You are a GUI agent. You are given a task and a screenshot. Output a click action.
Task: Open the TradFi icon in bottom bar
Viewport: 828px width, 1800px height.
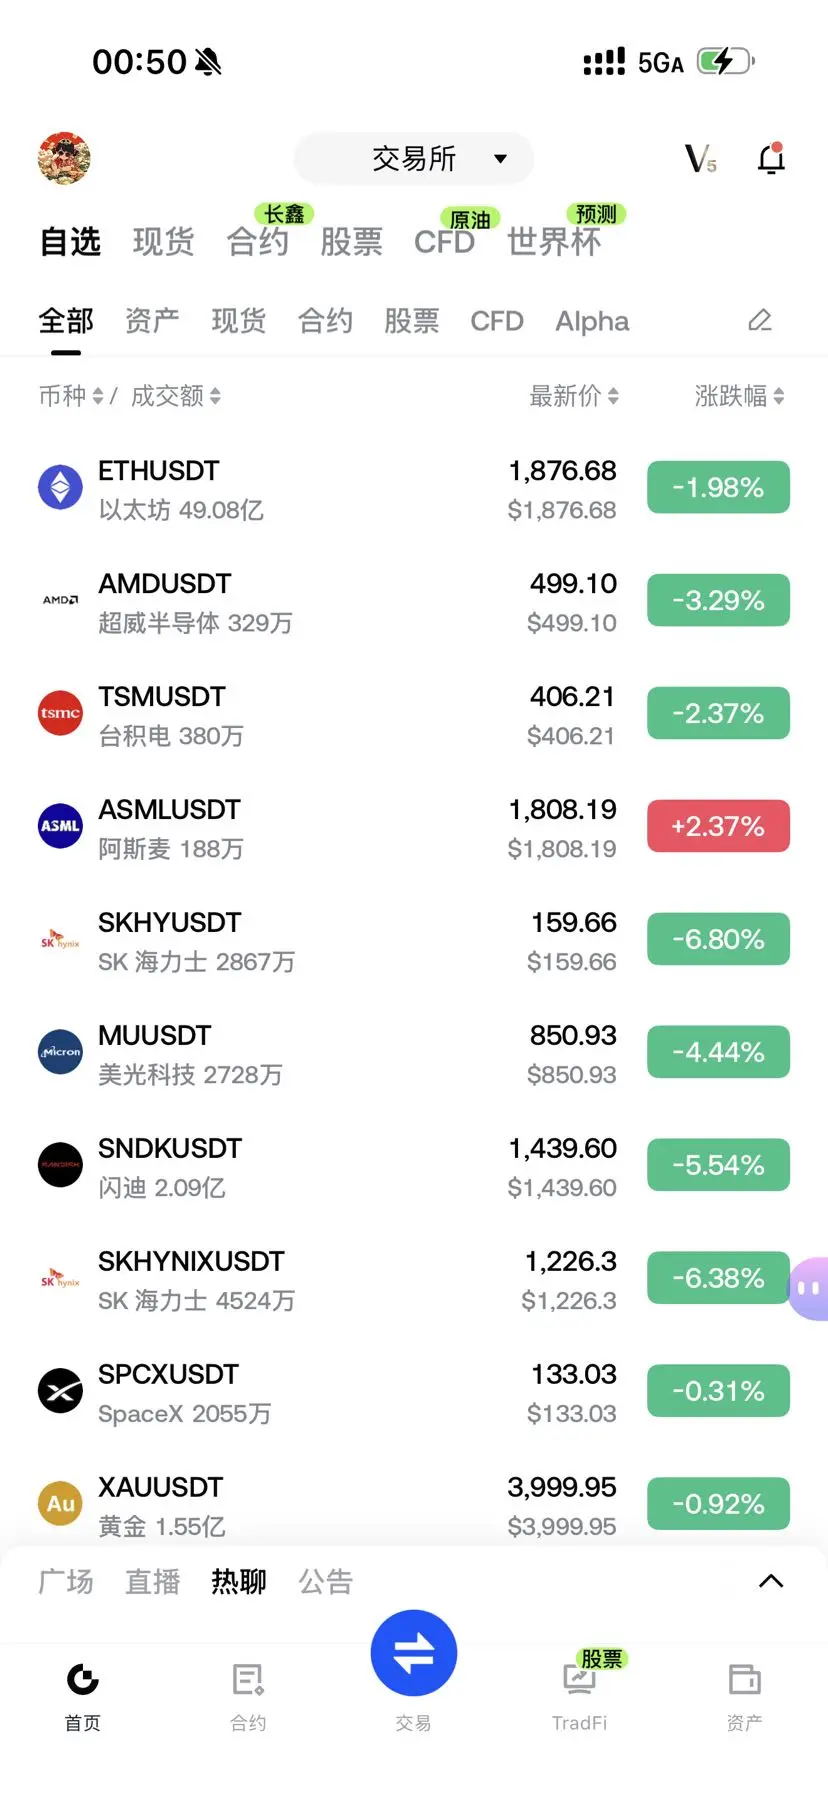(x=580, y=1680)
